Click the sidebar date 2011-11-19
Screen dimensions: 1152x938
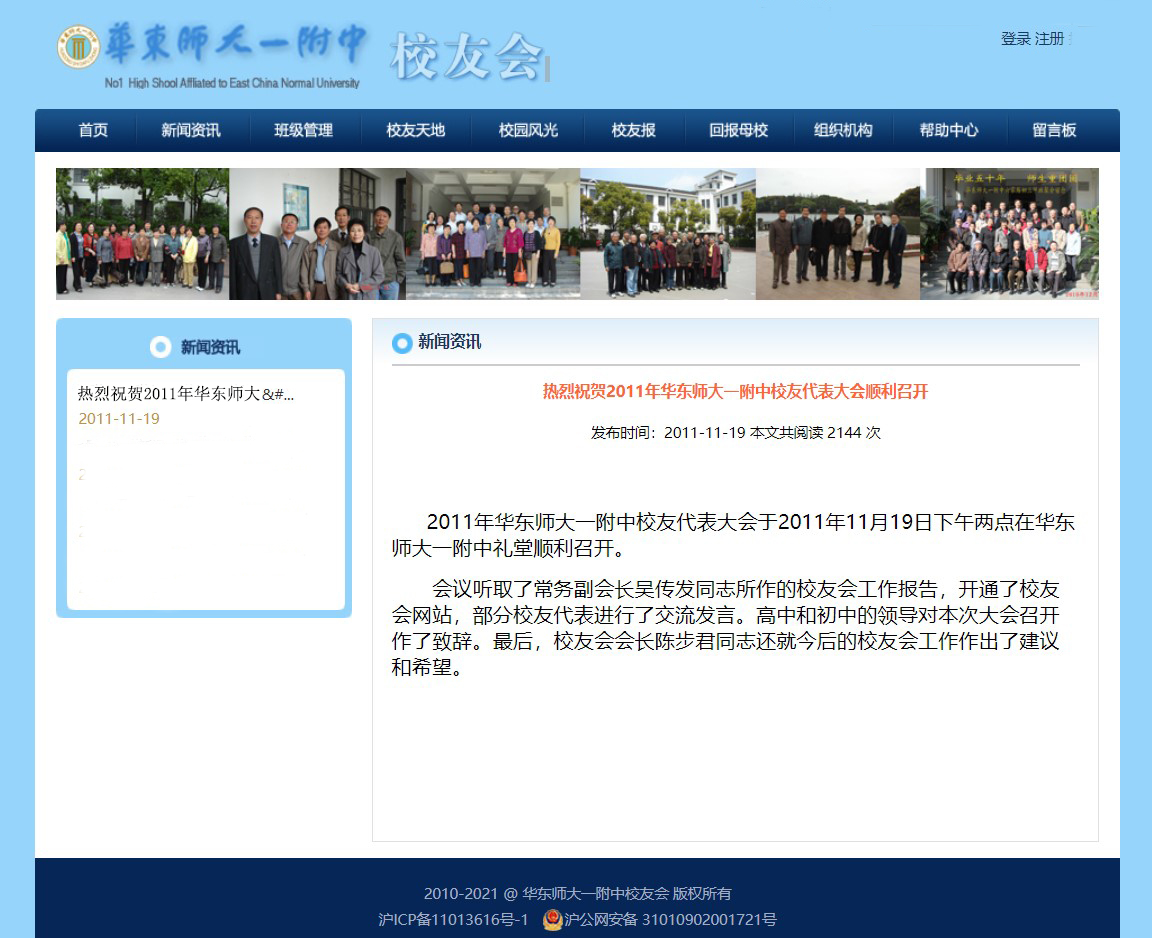tap(119, 419)
